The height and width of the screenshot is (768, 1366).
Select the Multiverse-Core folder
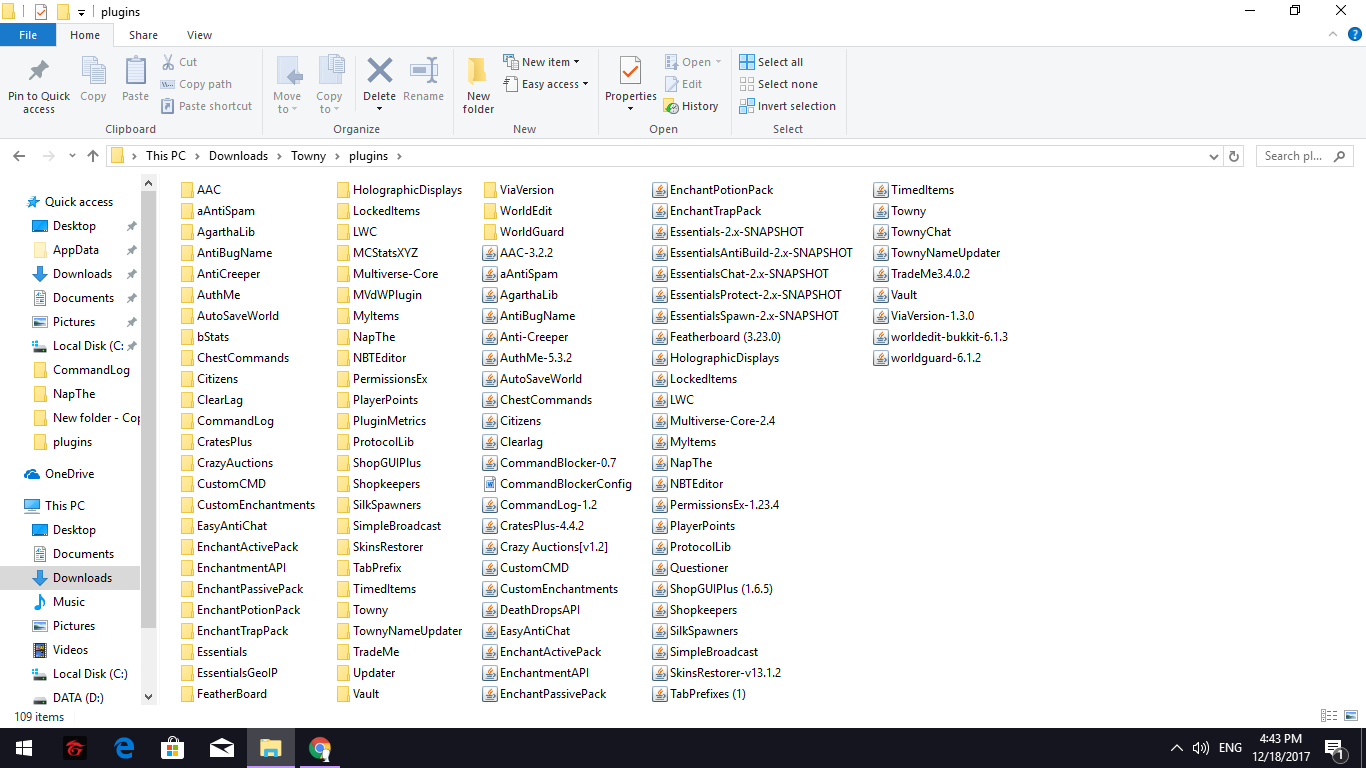pos(387,274)
